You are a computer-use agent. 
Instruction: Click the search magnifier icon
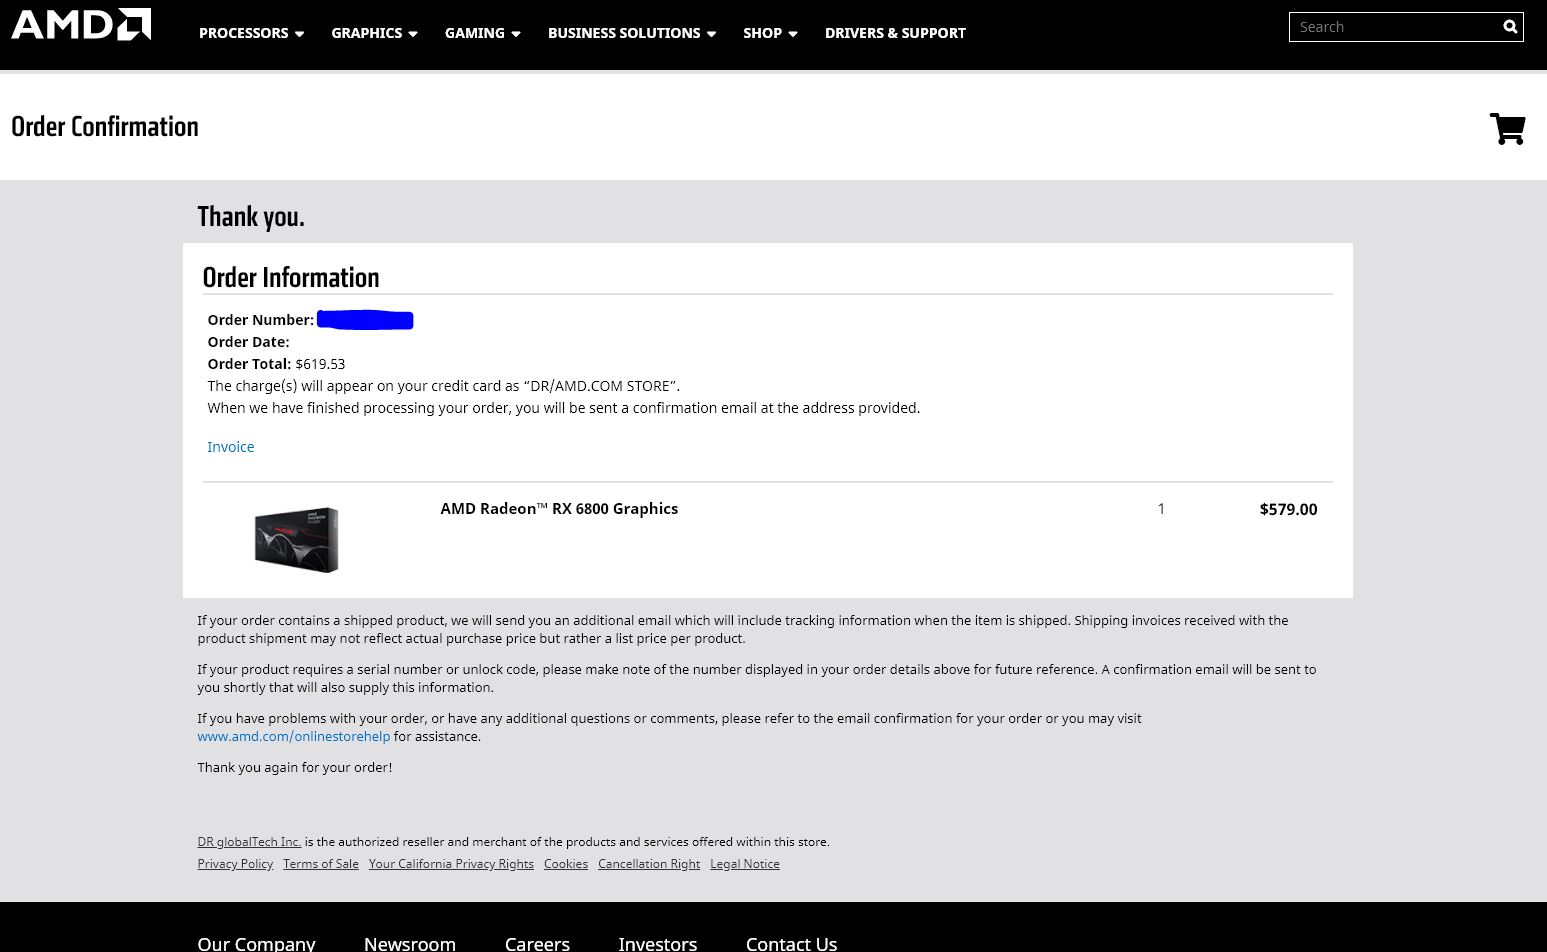tap(1510, 27)
